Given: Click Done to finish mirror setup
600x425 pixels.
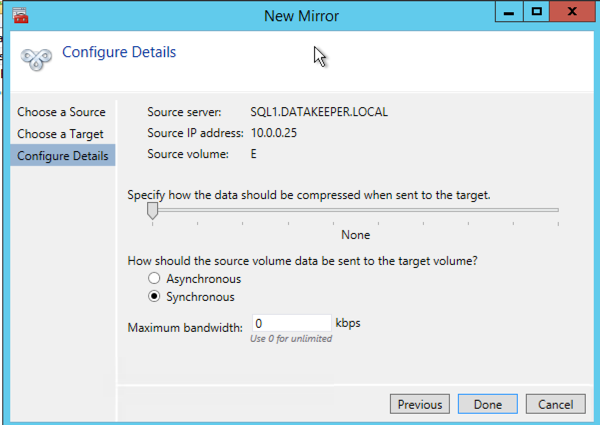Looking at the screenshot, I should [487, 405].
